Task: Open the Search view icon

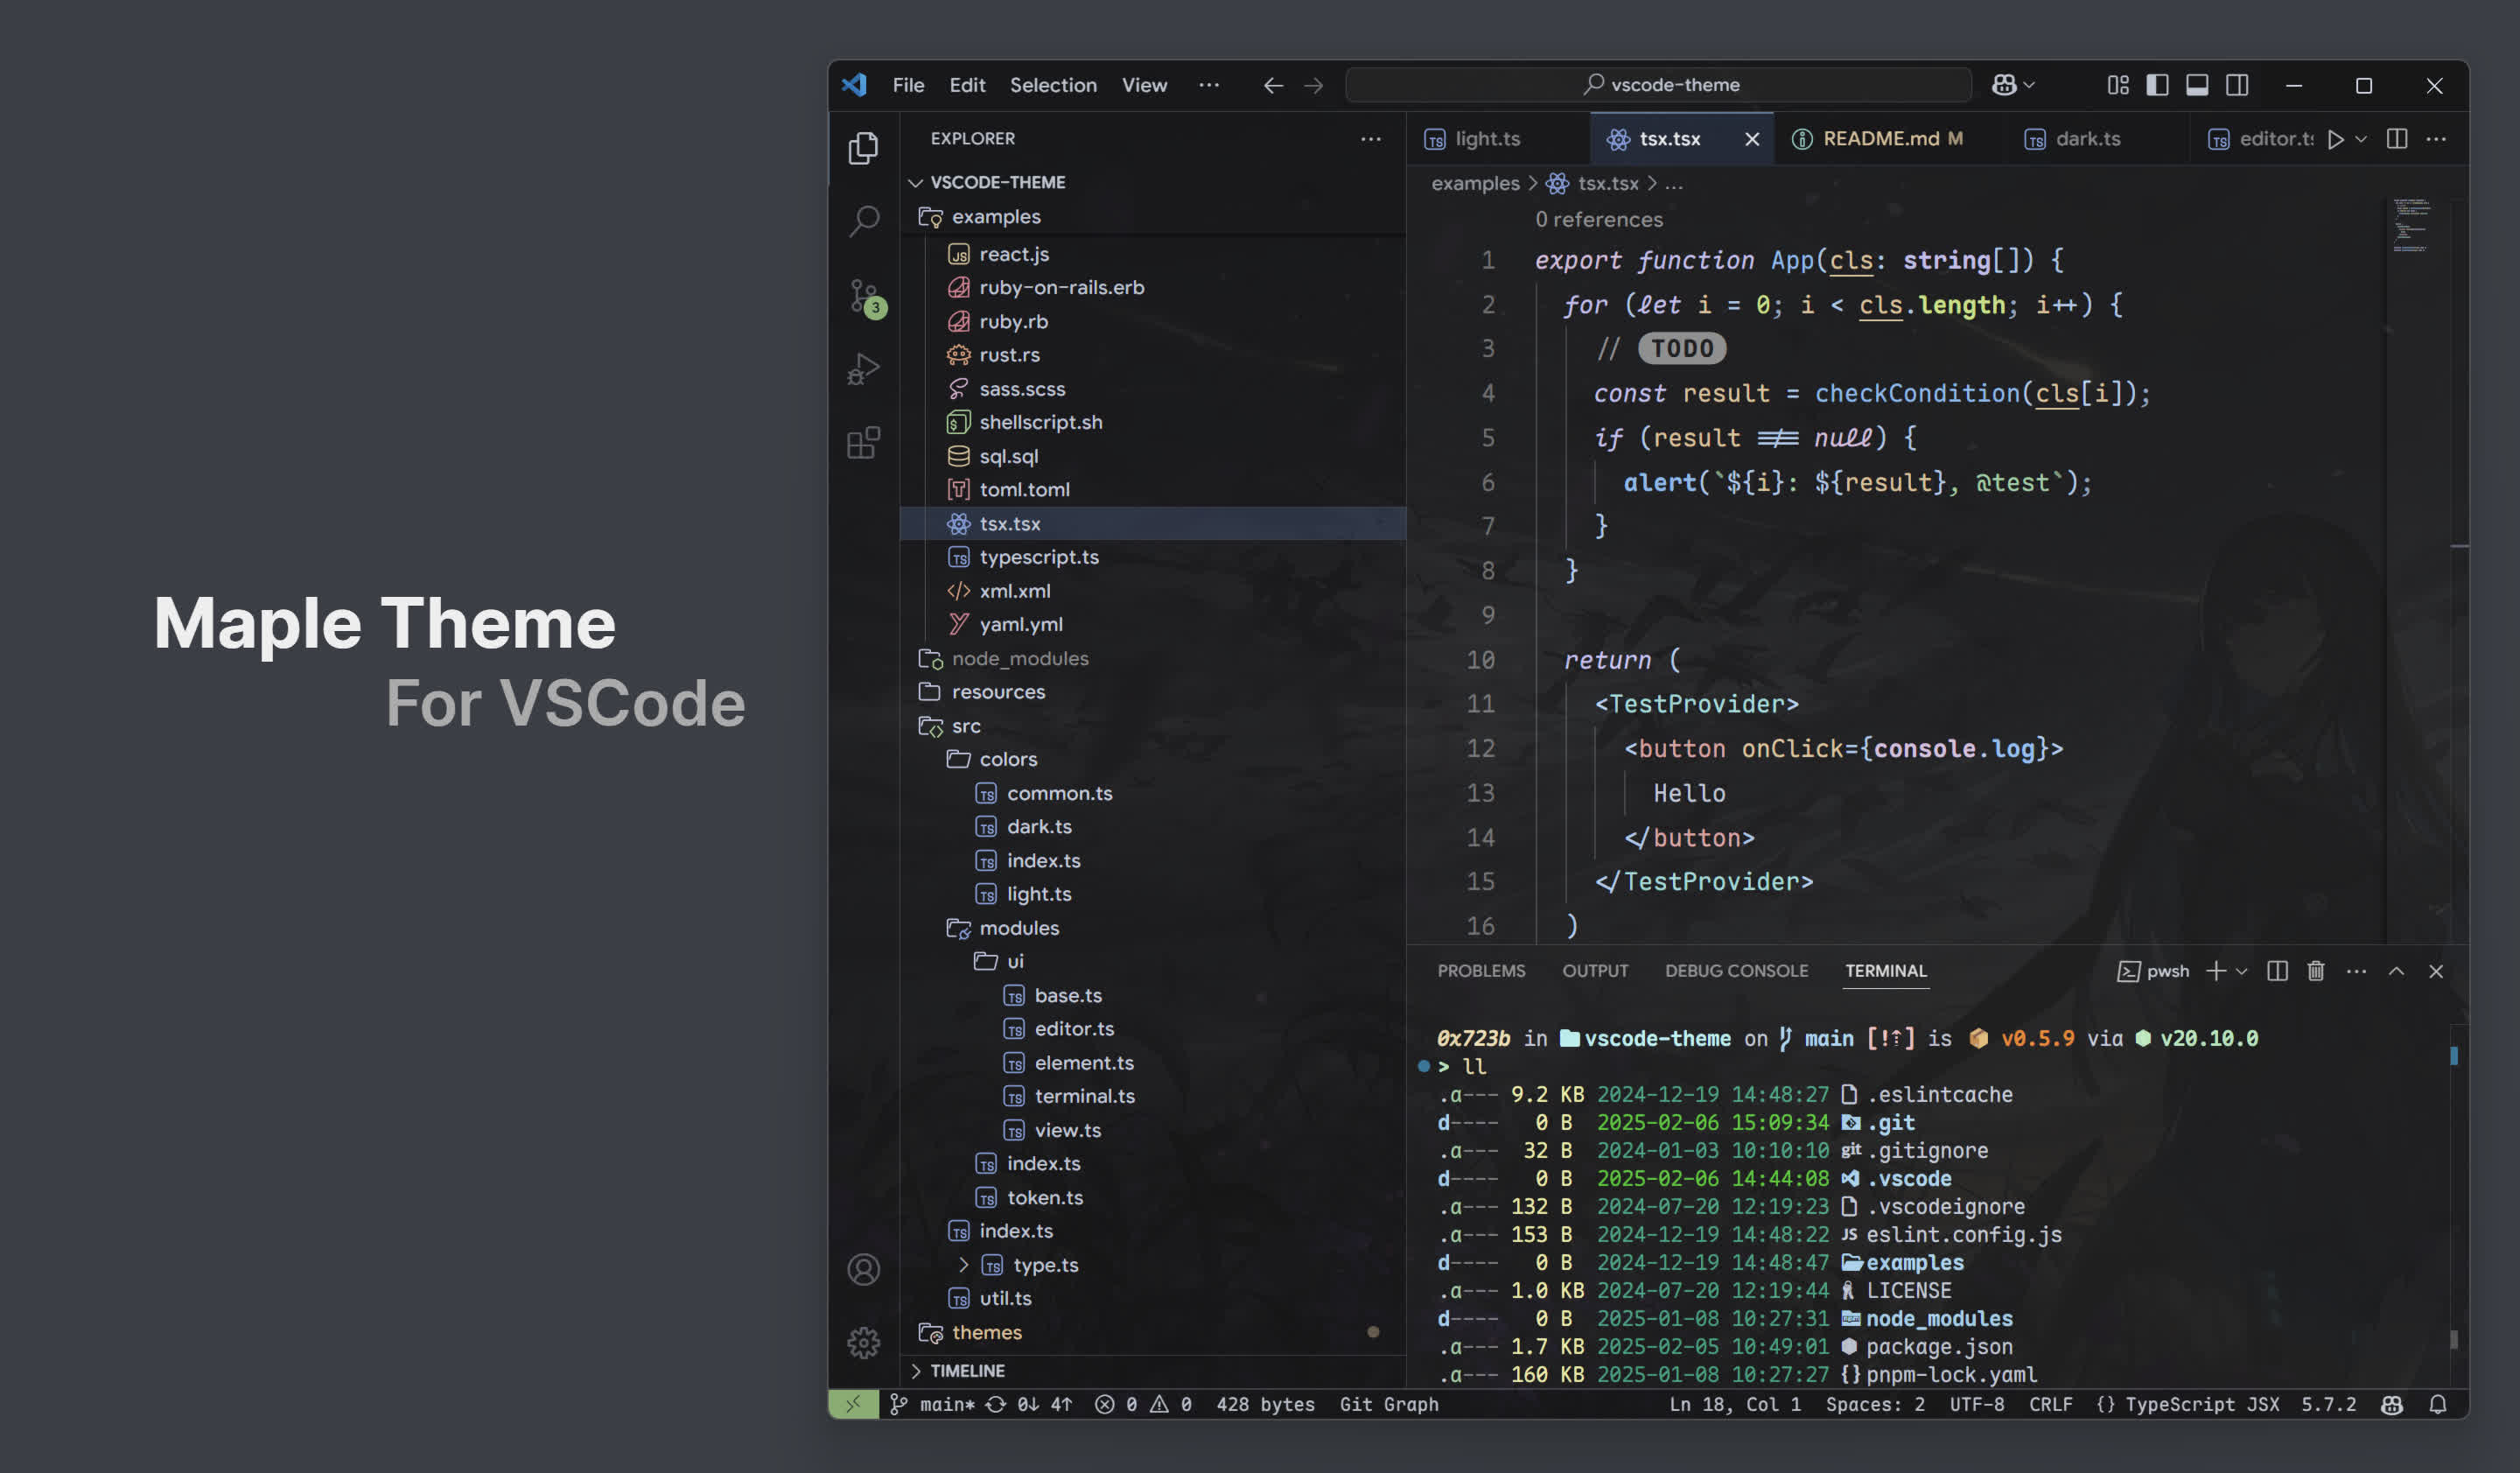Action: tap(864, 220)
